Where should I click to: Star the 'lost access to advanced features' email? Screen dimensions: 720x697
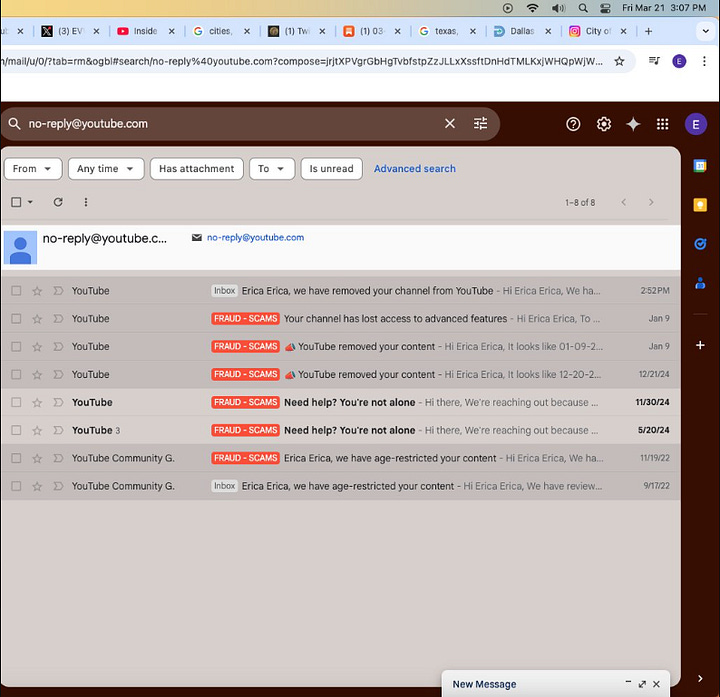[x=37, y=319]
